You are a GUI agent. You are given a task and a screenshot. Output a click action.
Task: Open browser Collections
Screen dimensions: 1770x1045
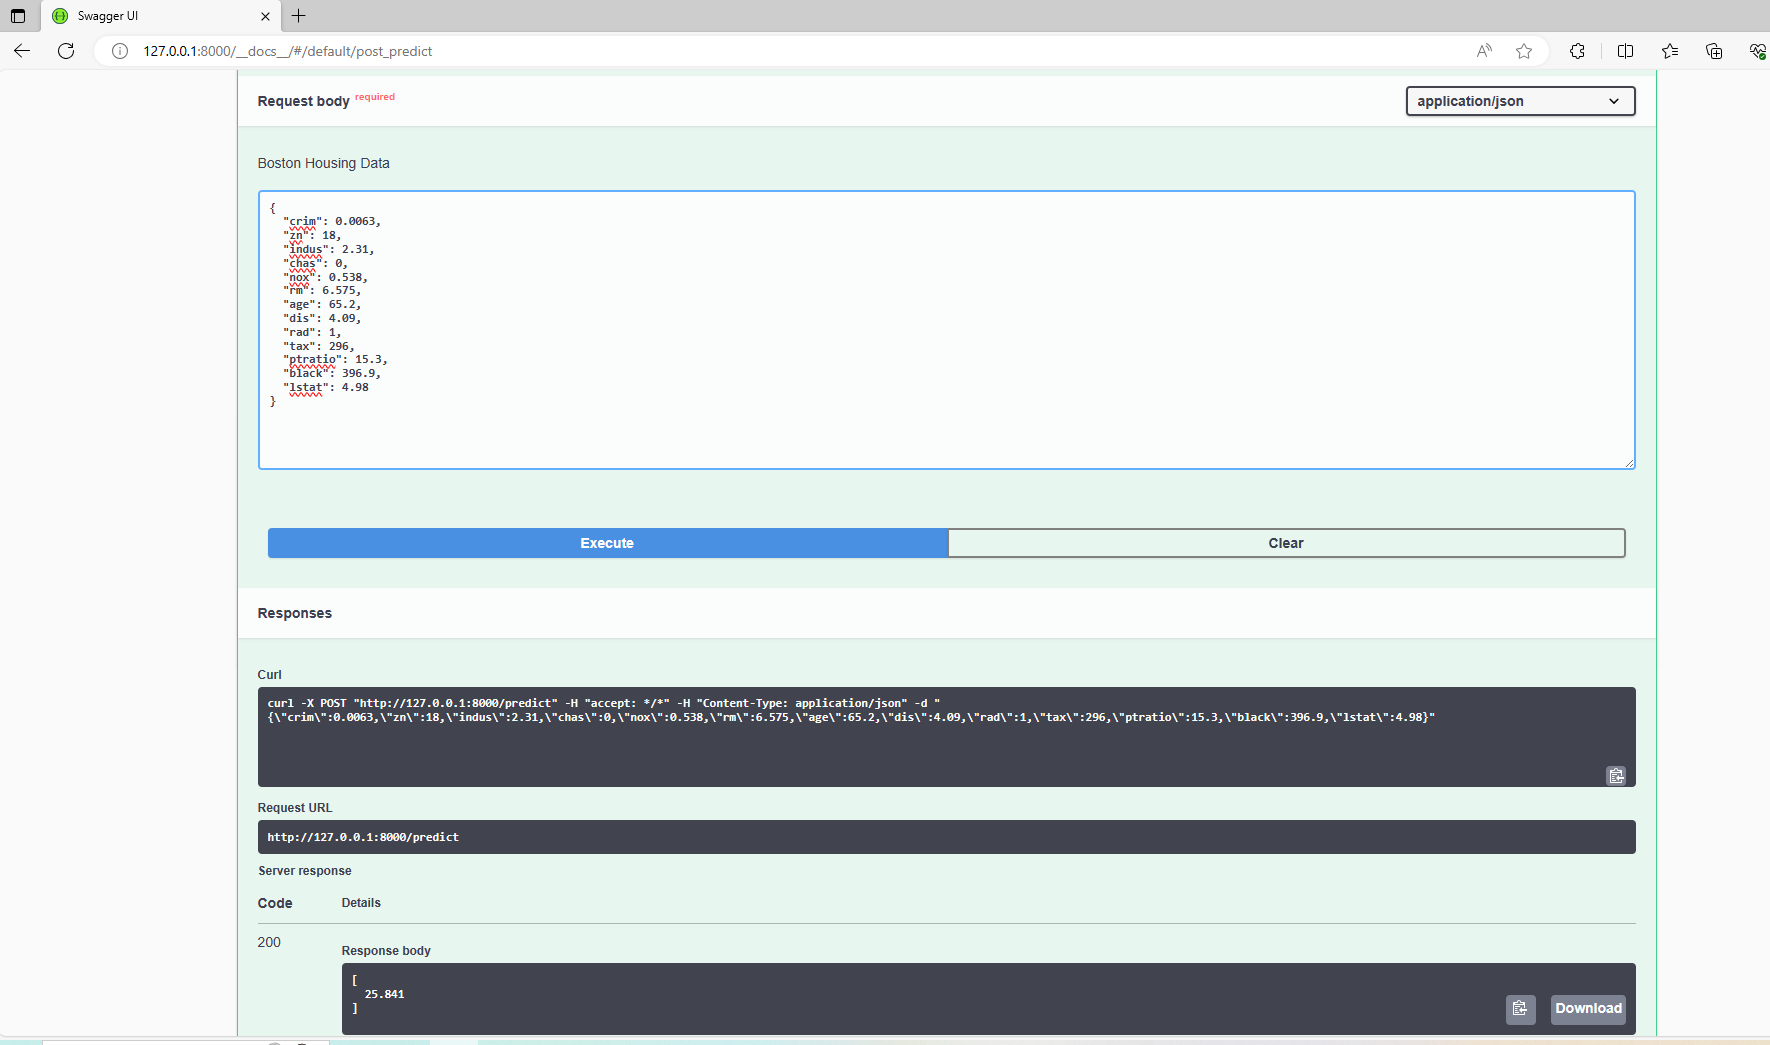1714,51
